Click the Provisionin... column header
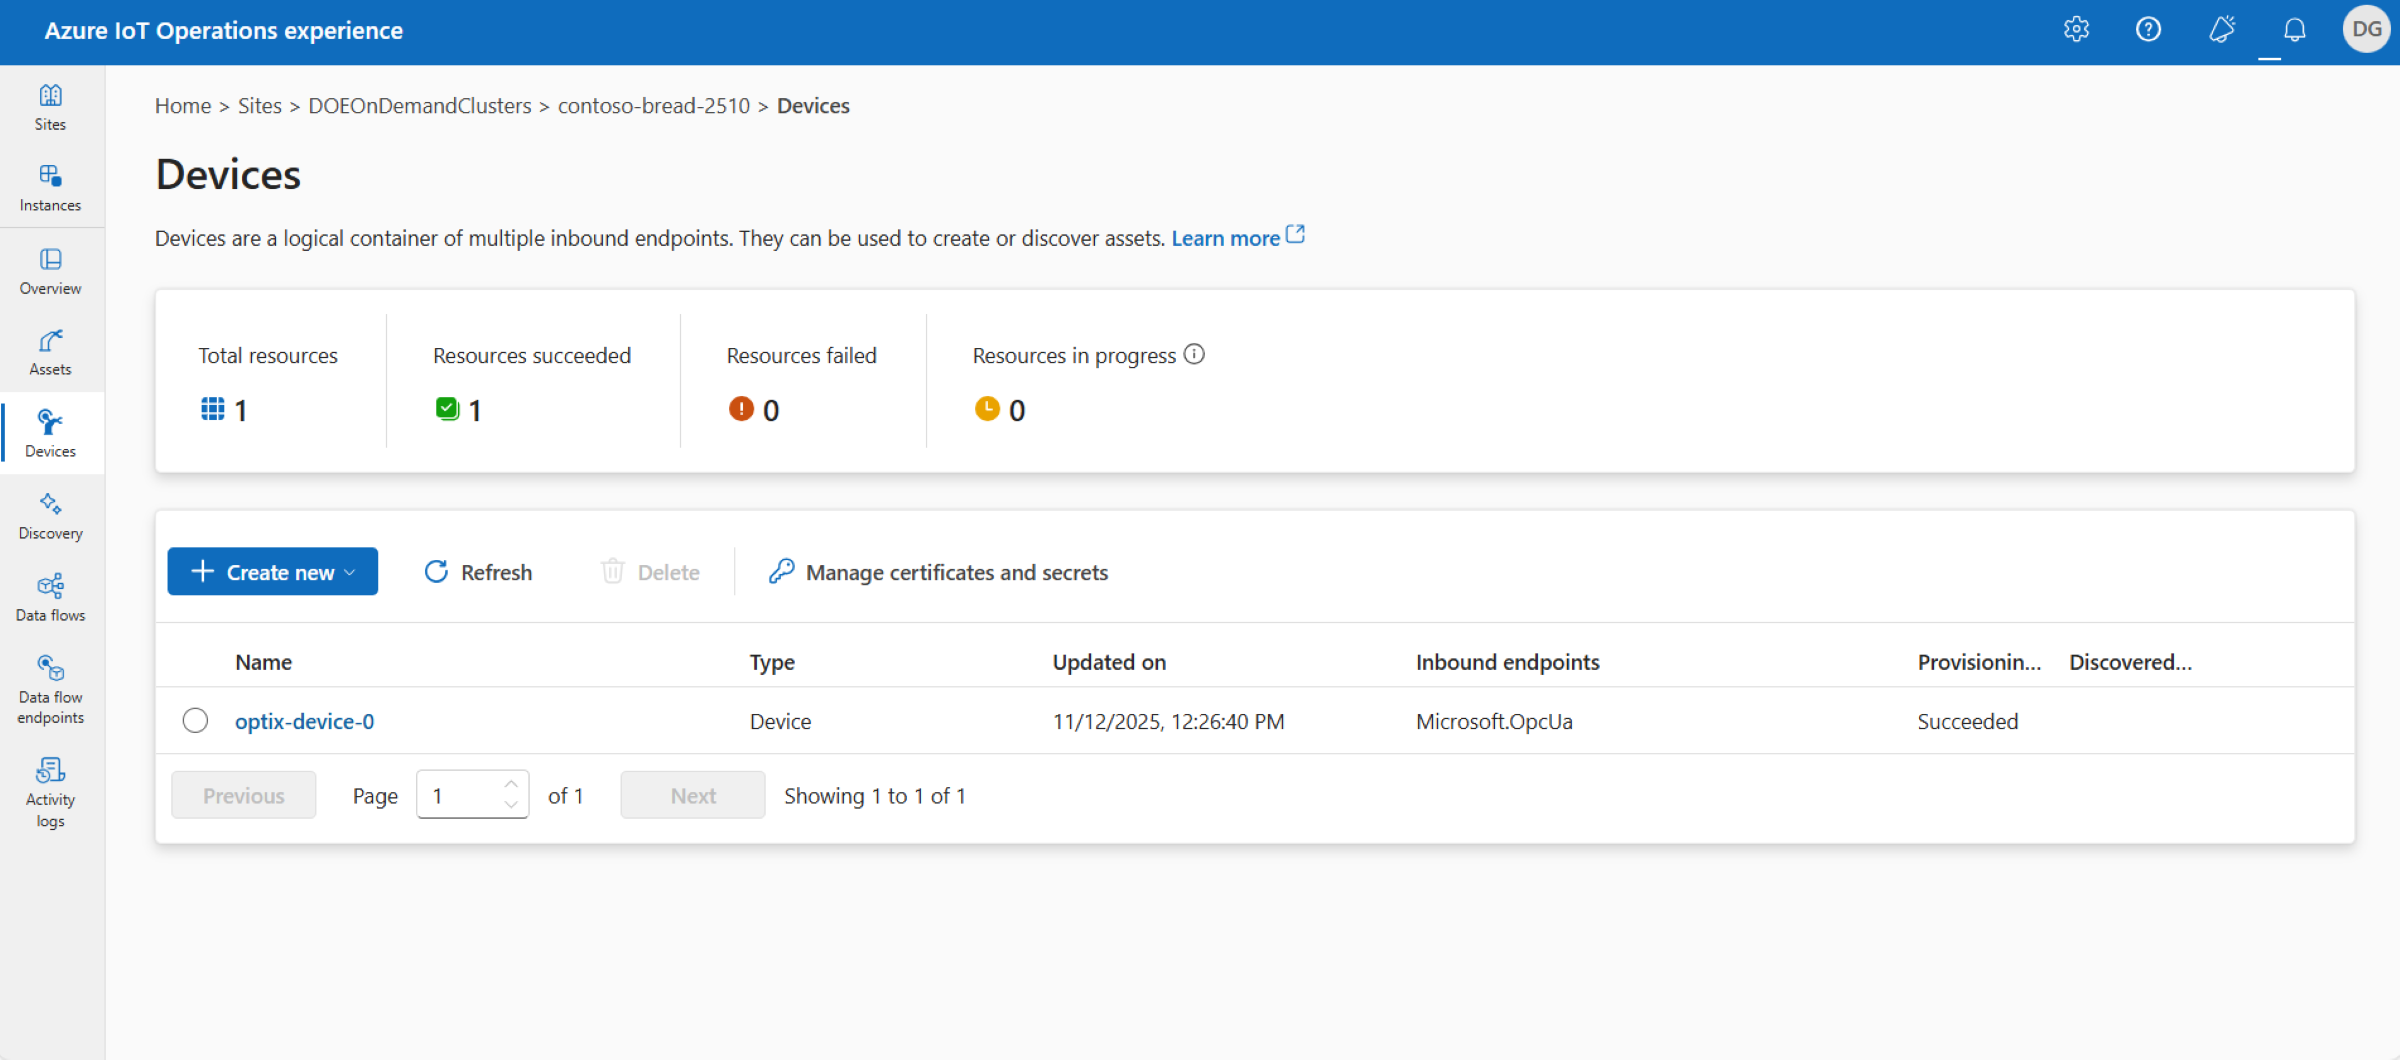The width and height of the screenshot is (2400, 1060). [1979, 662]
